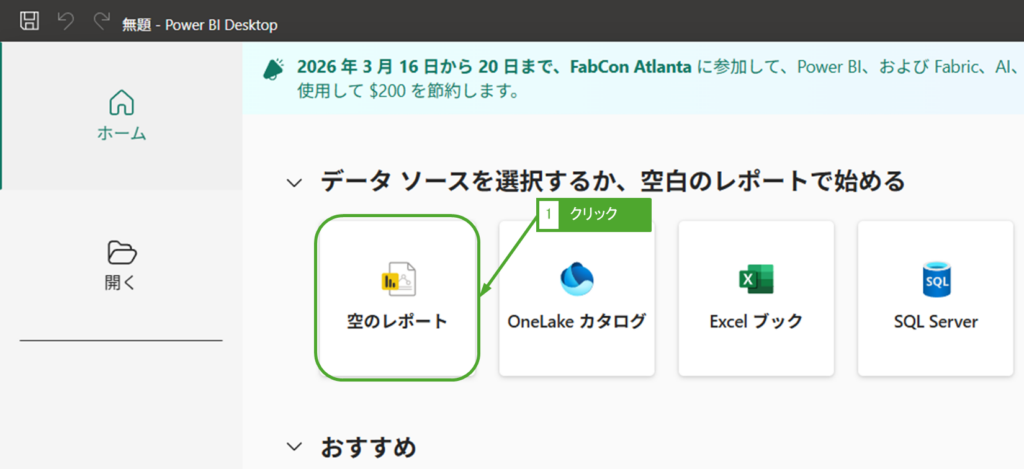1024x469 pixels.
Task: Choose the OneLake カタログ text label
Action: tap(577, 322)
